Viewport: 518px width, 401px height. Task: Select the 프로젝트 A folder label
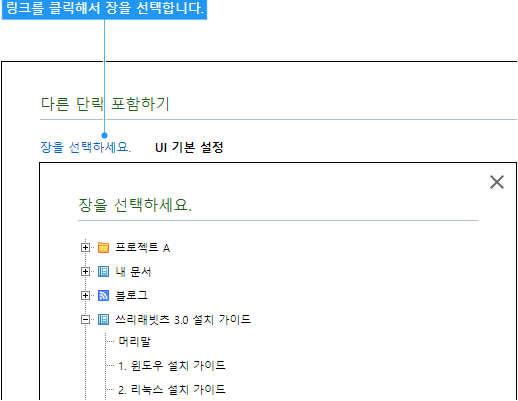pos(142,248)
